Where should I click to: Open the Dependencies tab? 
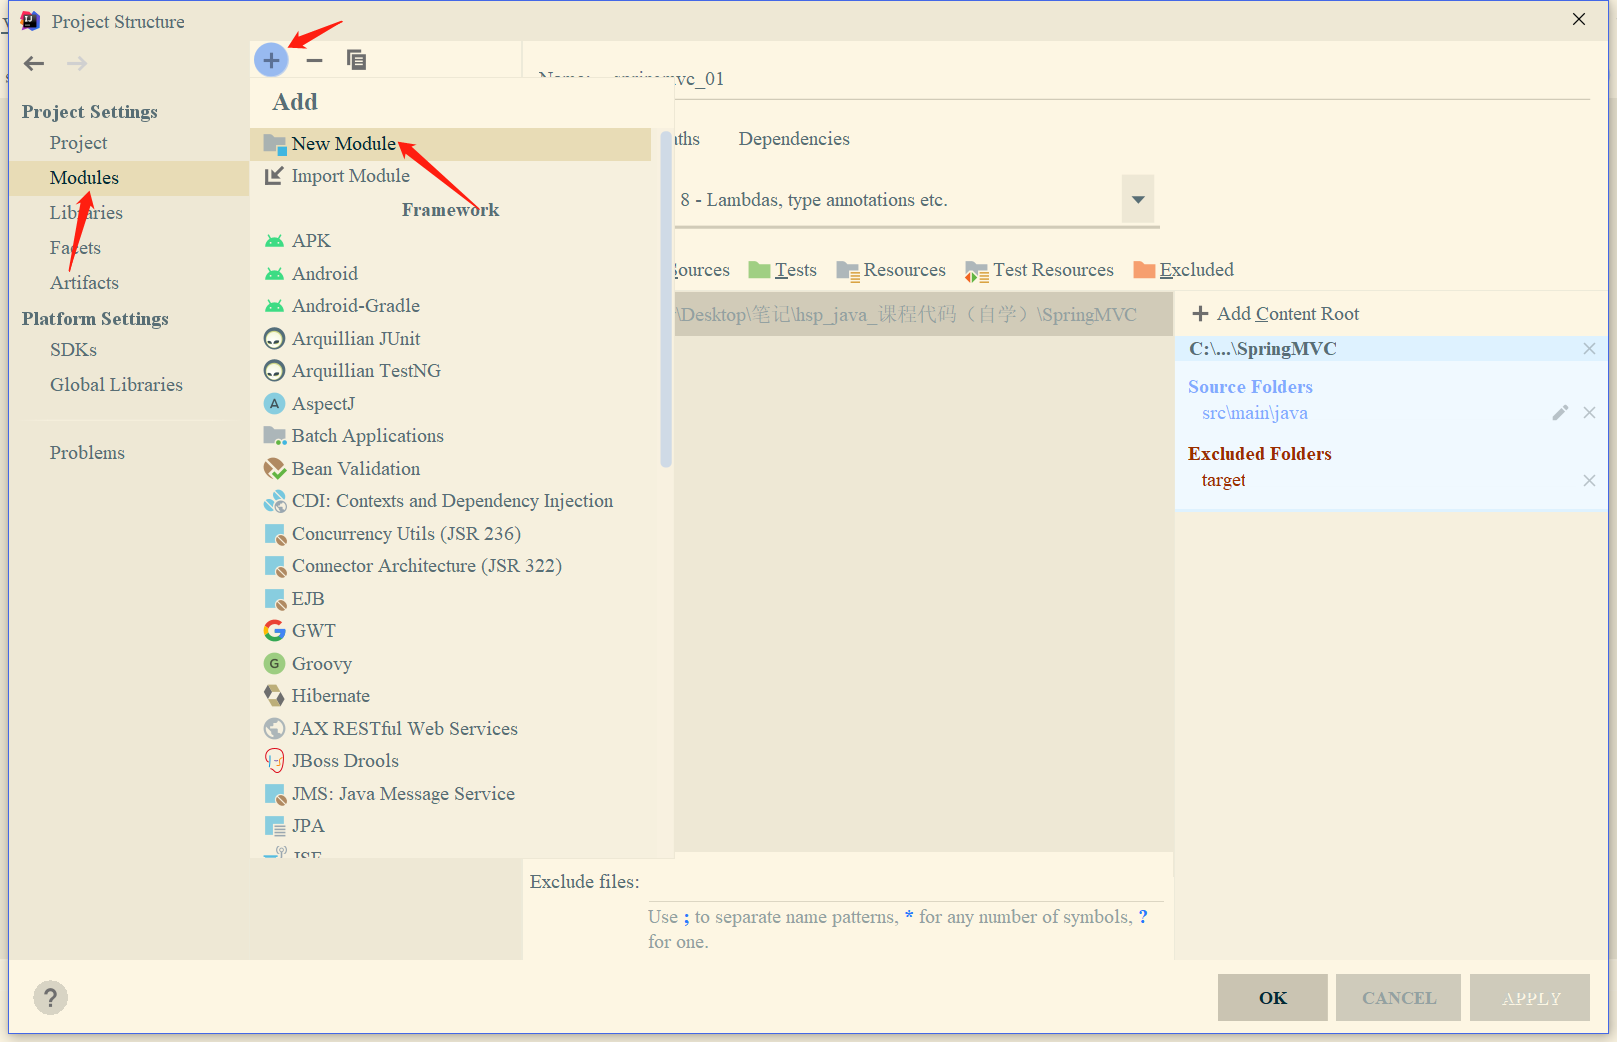click(794, 139)
